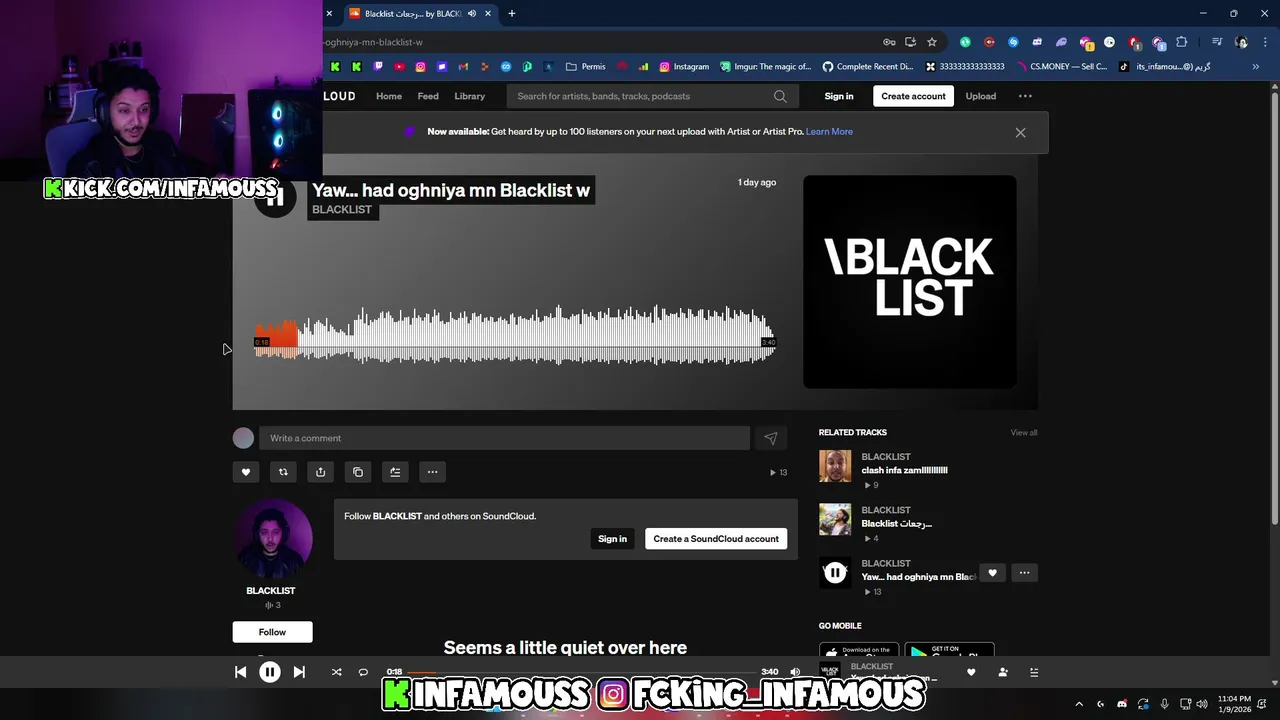Add the track to Next up

pyautogui.click(x=395, y=472)
